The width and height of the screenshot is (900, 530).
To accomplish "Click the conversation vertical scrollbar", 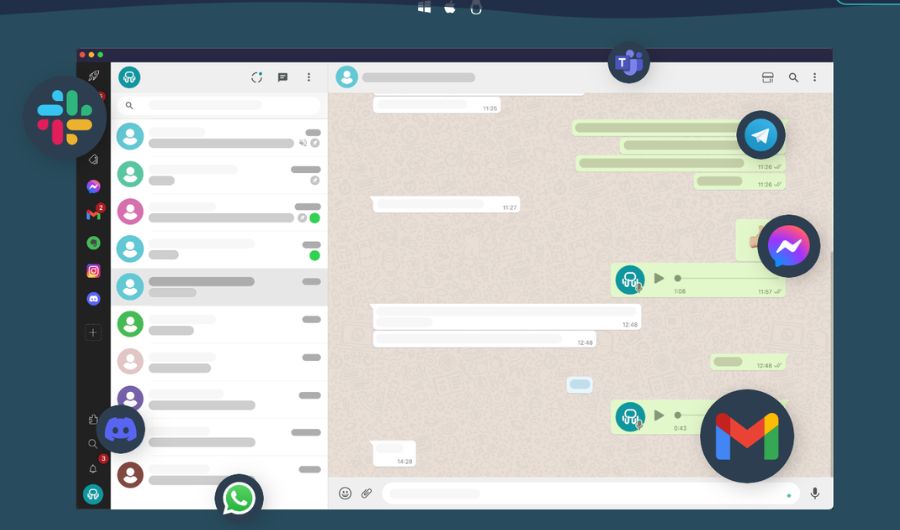I will point(831,362).
